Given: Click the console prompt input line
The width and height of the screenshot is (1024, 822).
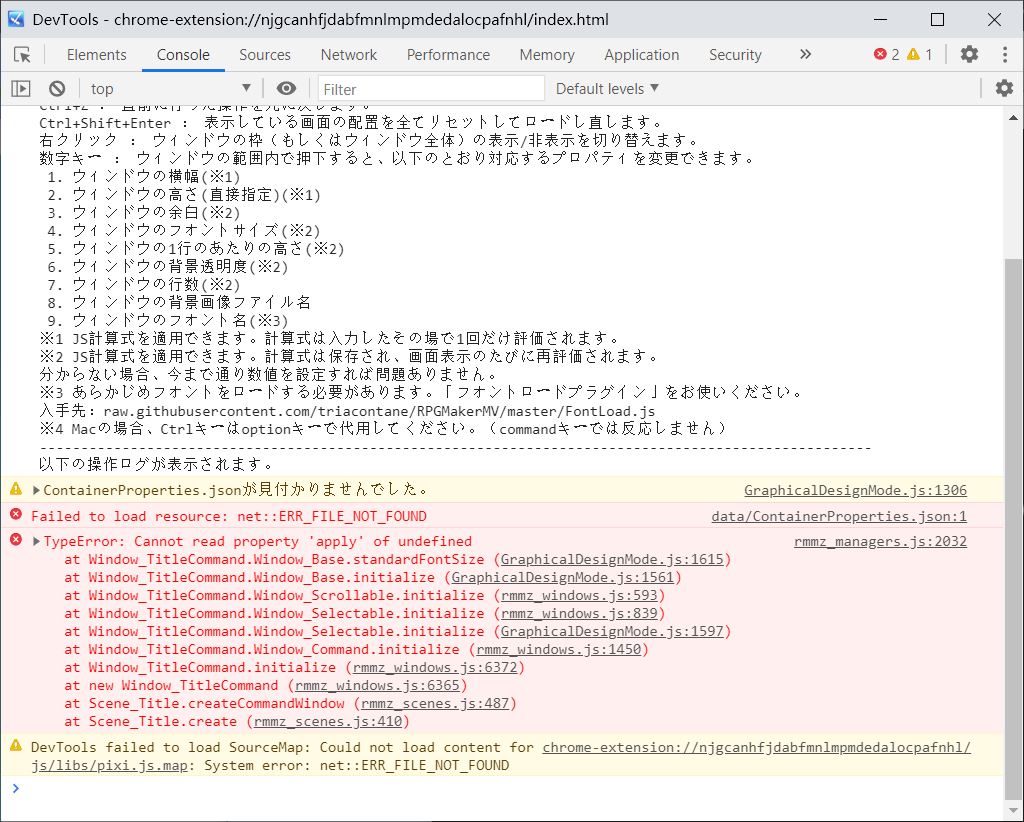Looking at the screenshot, I should click(509, 789).
